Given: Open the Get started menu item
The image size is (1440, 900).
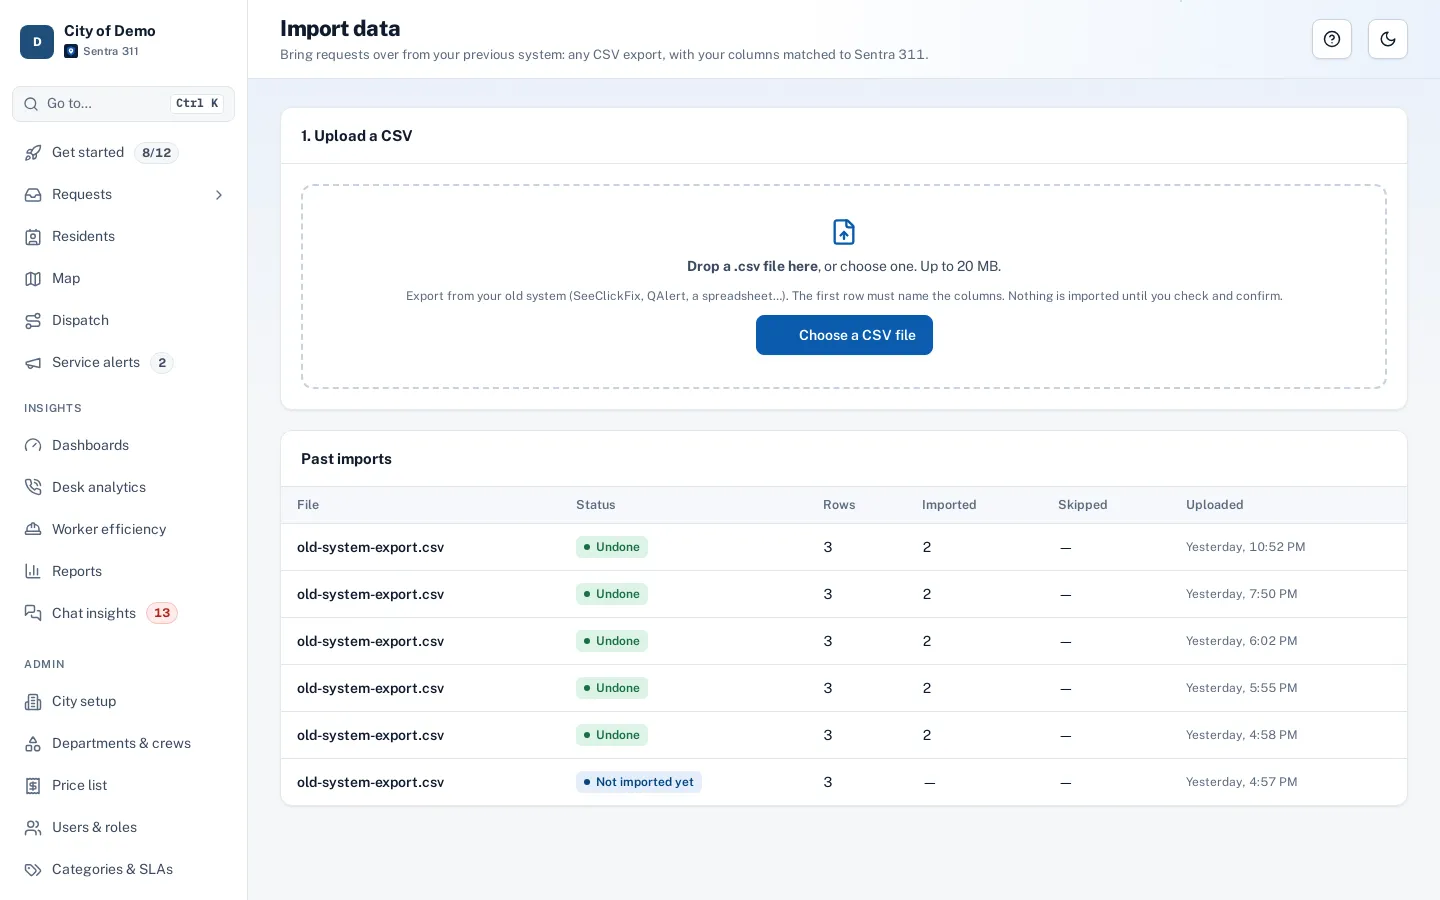Looking at the screenshot, I should click(123, 153).
